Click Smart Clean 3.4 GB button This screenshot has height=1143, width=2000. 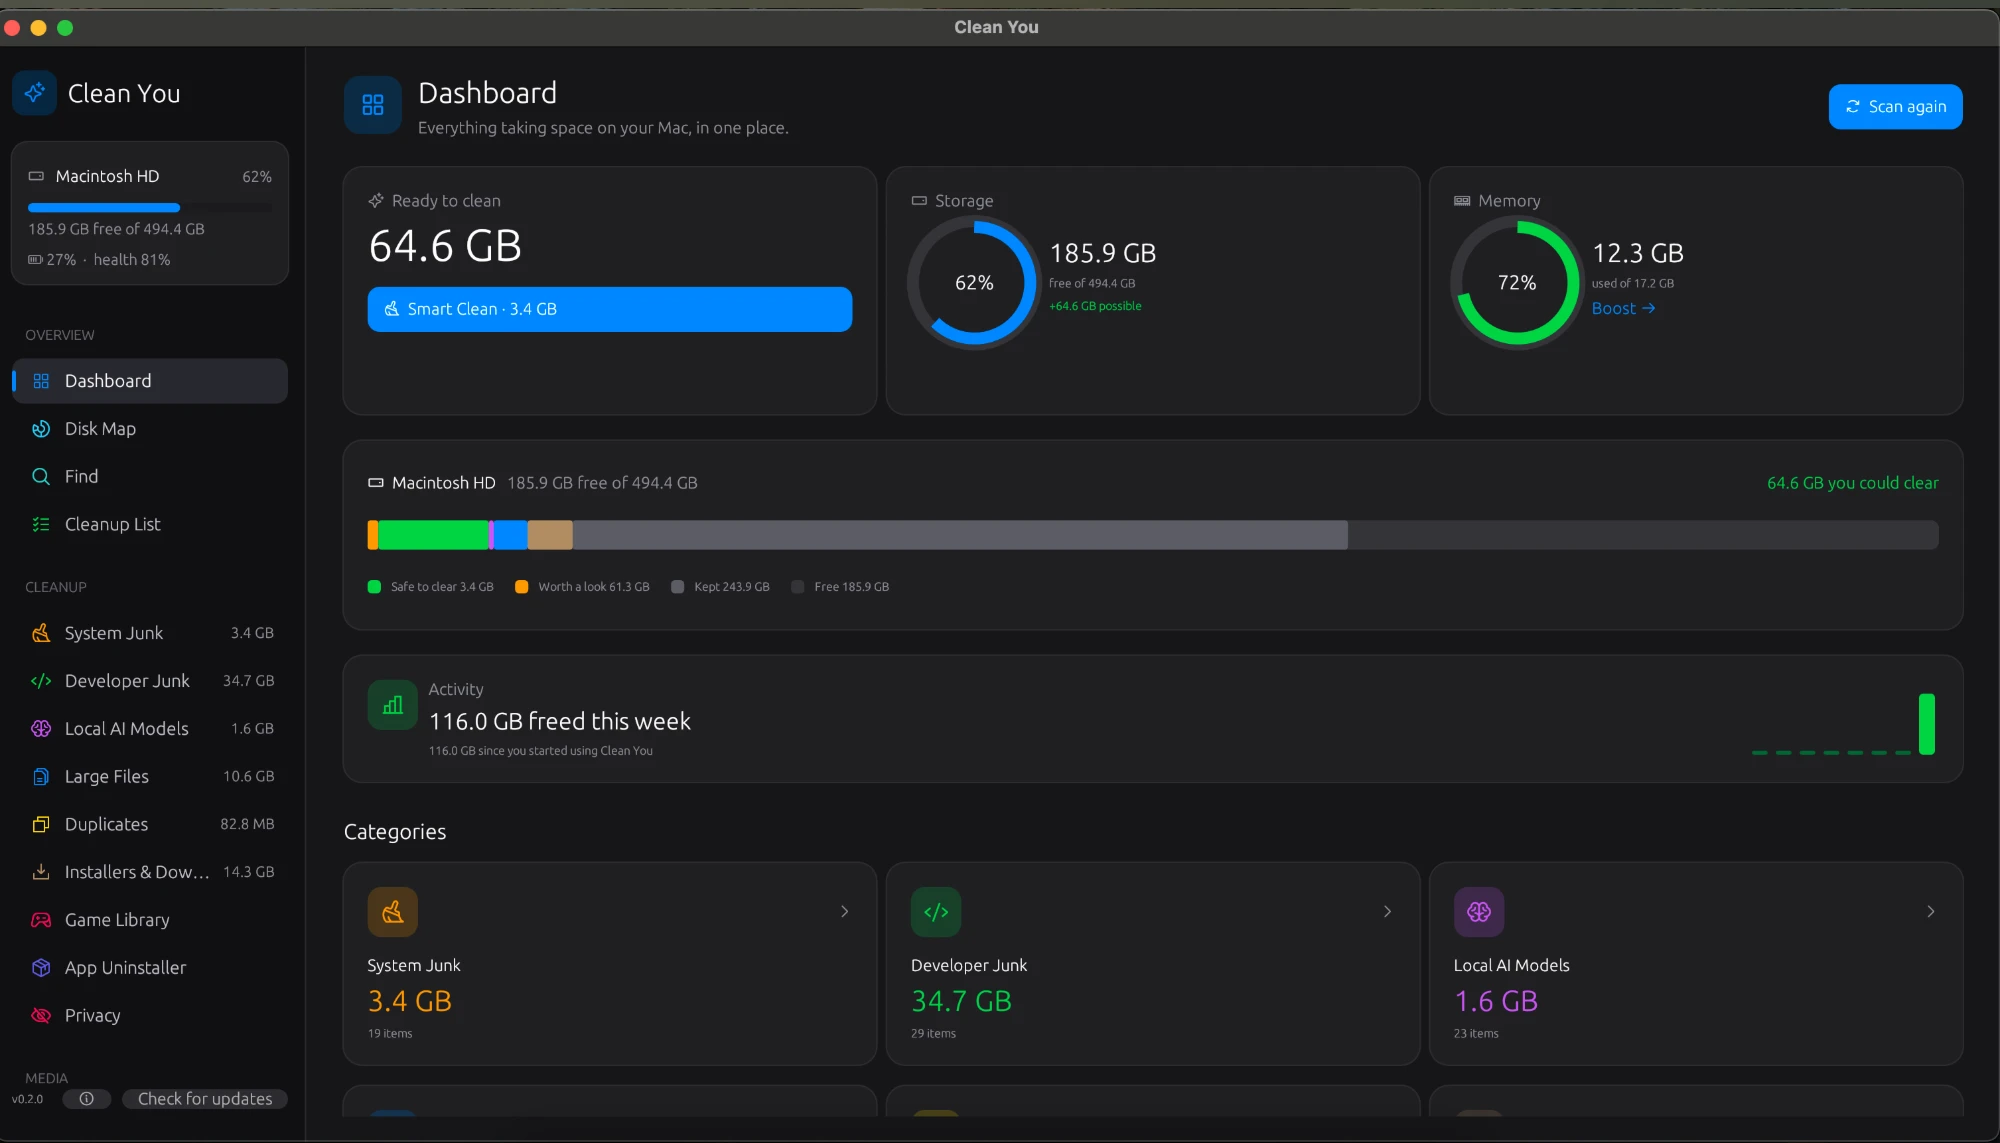[x=610, y=310]
